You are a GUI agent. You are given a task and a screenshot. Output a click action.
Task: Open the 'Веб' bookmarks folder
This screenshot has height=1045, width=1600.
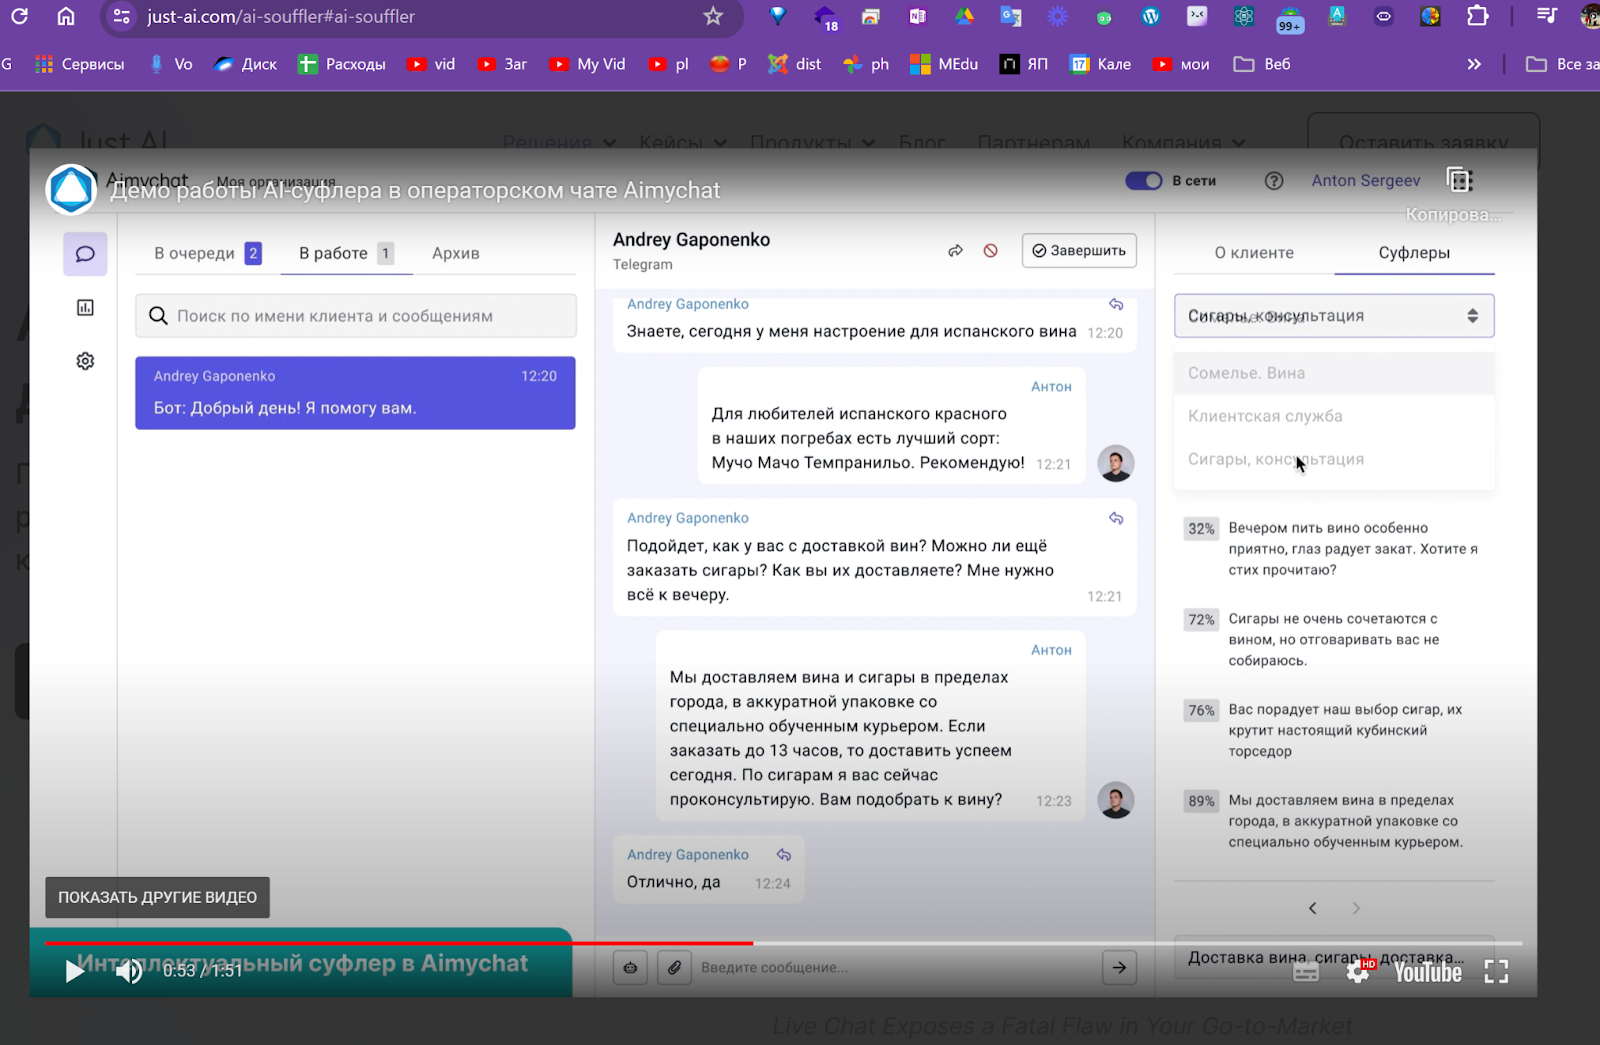point(1262,64)
